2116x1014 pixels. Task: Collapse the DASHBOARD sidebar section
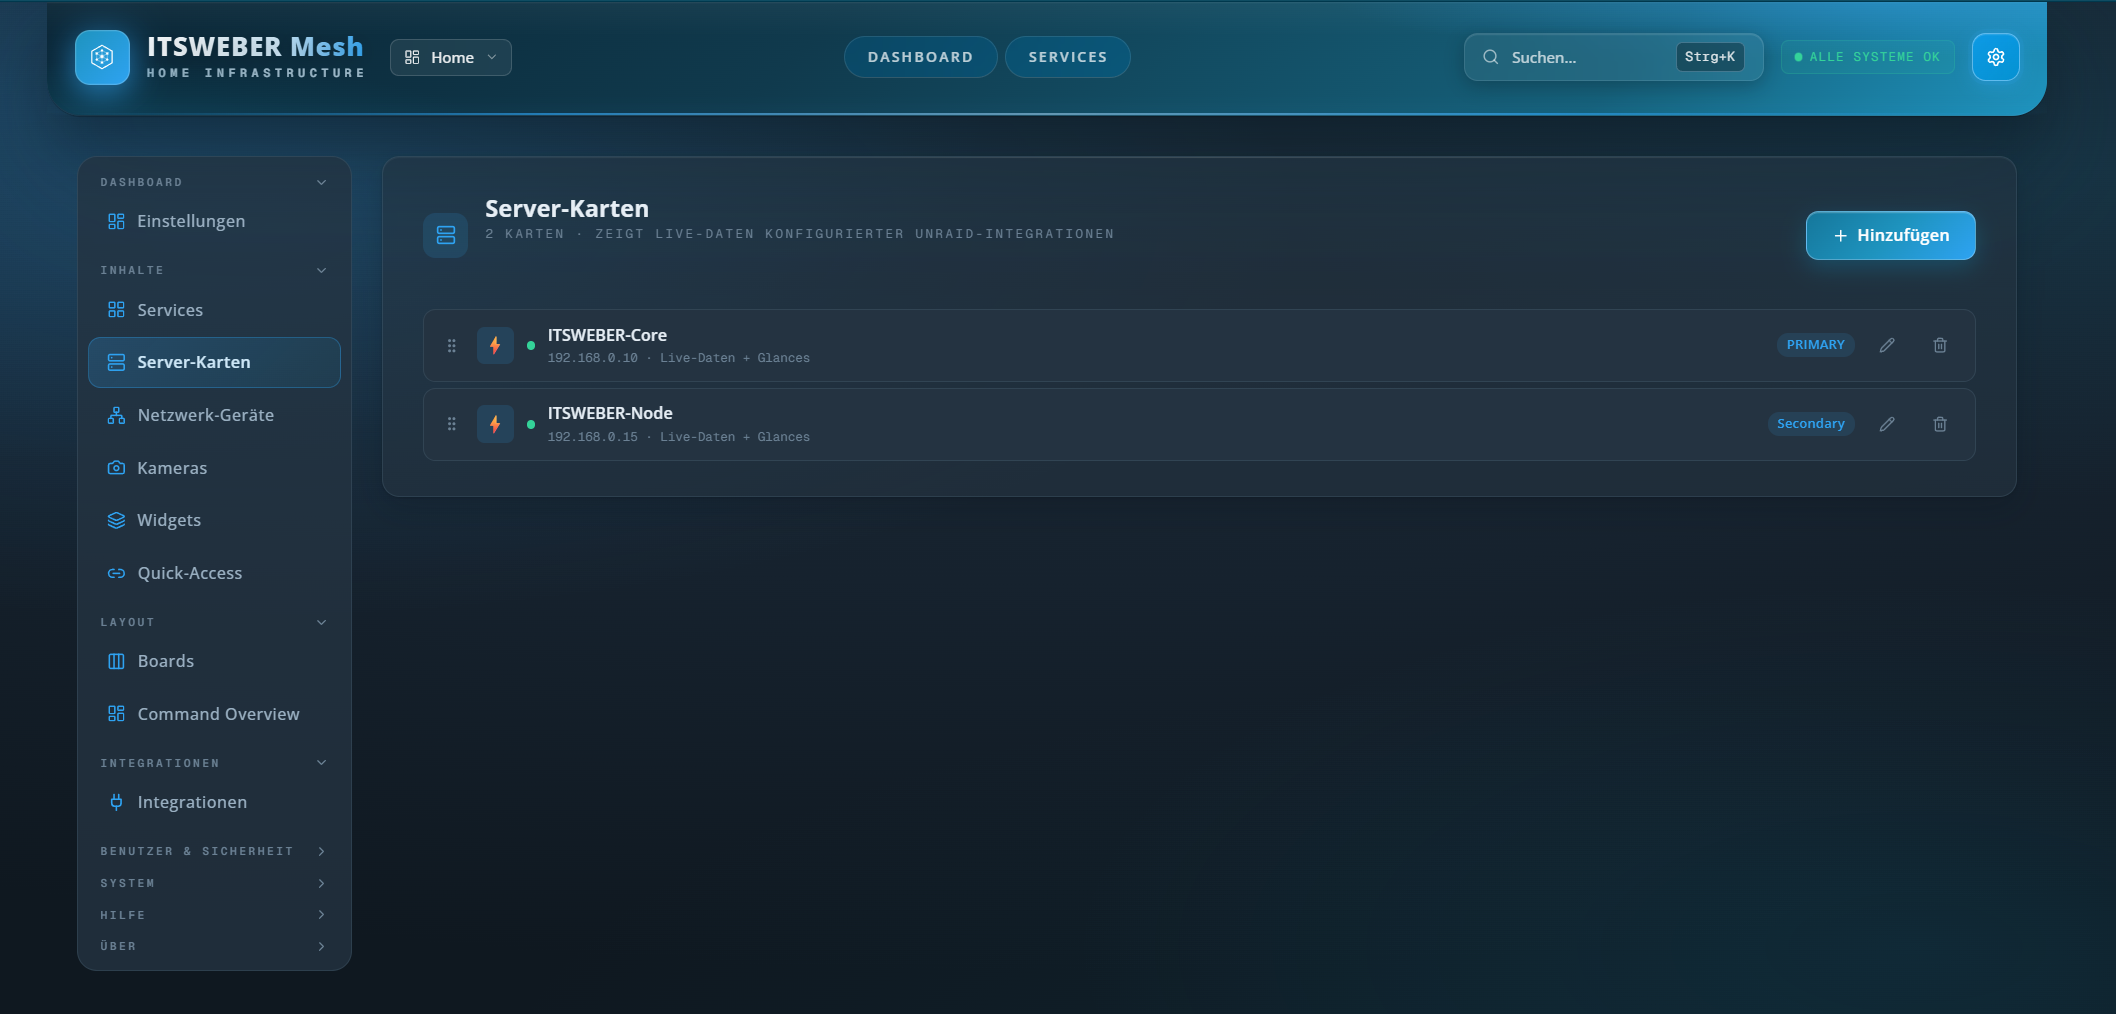(214, 182)
